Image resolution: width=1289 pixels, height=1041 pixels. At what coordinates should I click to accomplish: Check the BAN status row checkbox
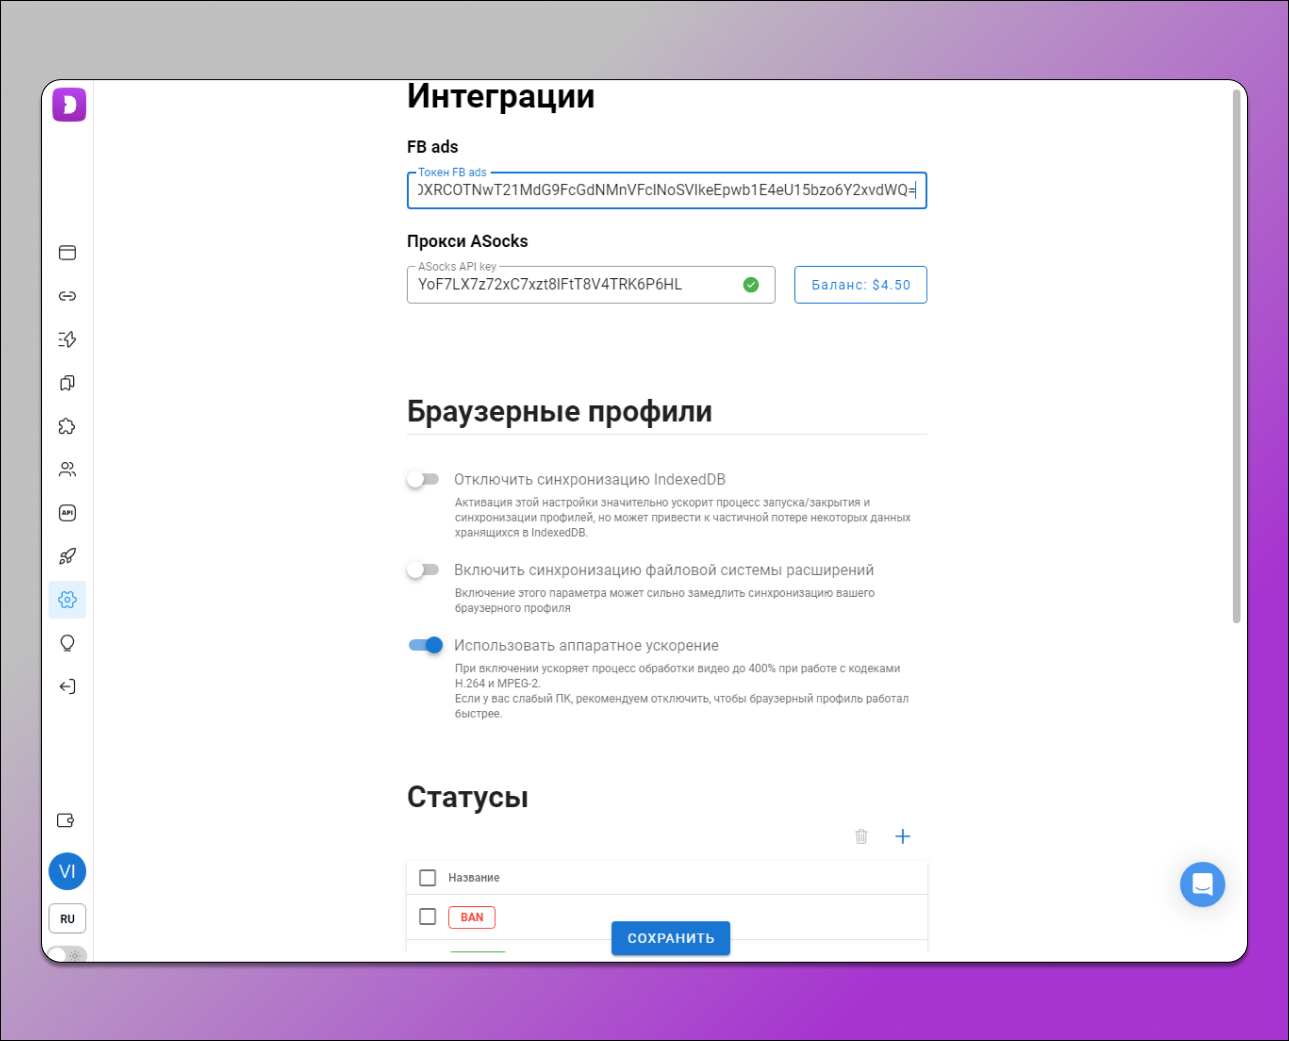[428, 915]
